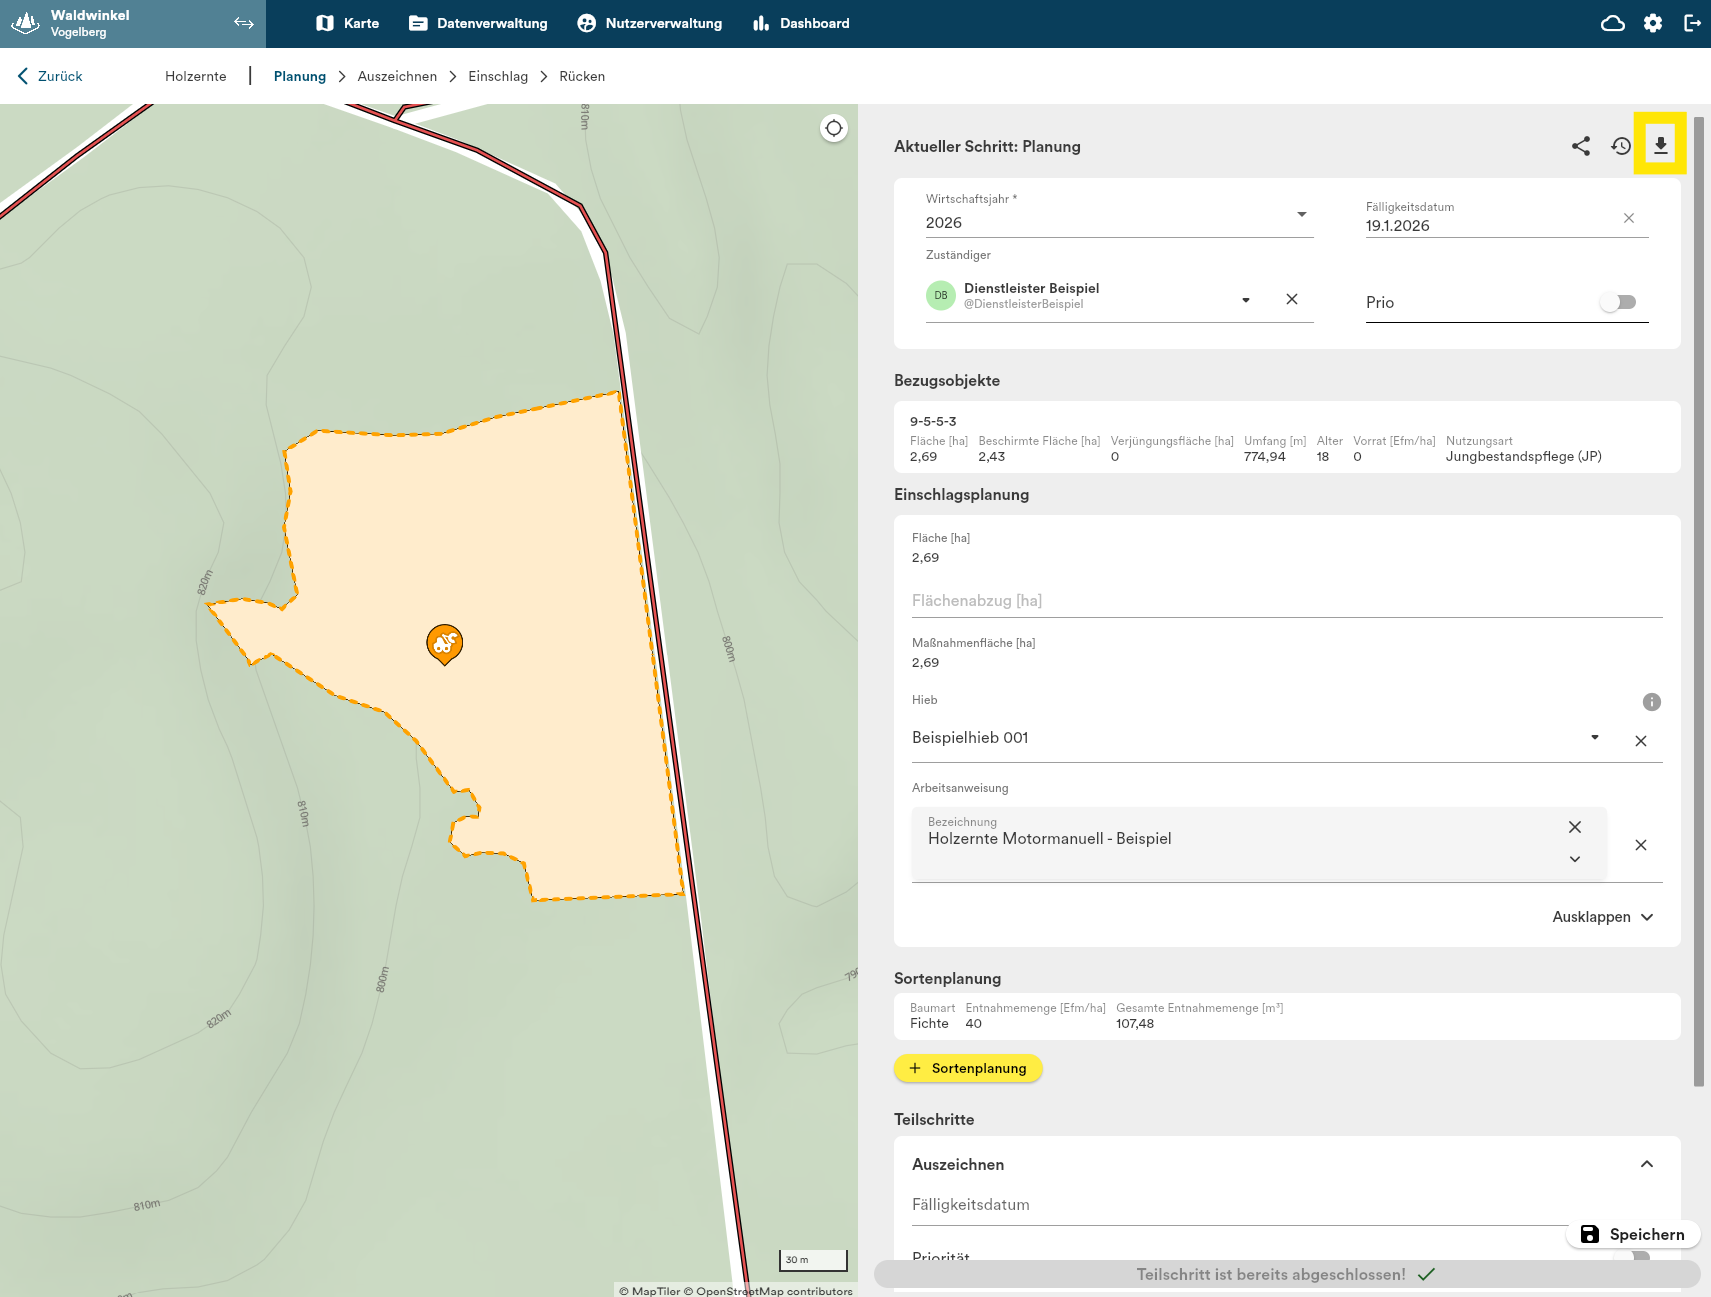Click the Speichern button

[1633, 1234]
